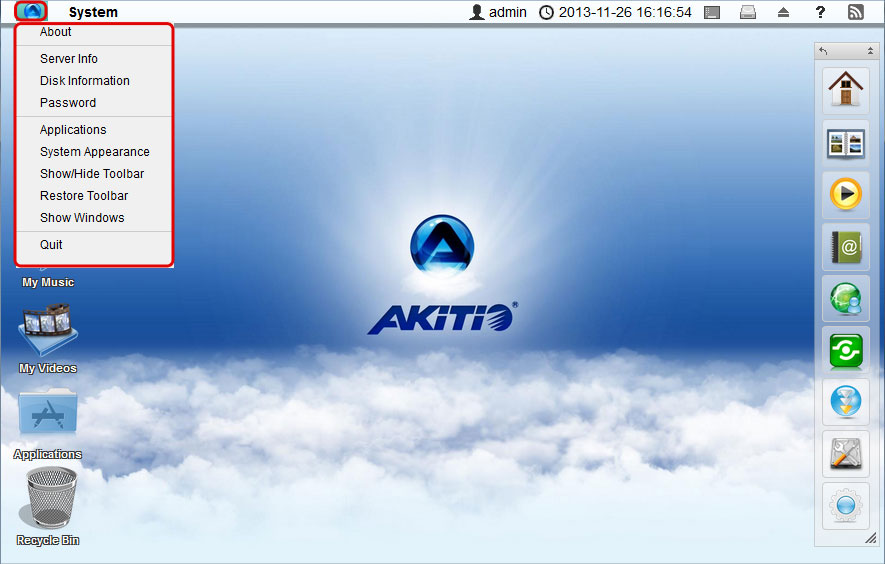The width and height of the screenshot is (885, 564).
Task: Open the download manager toolbar icon
Action: (845, 401)
